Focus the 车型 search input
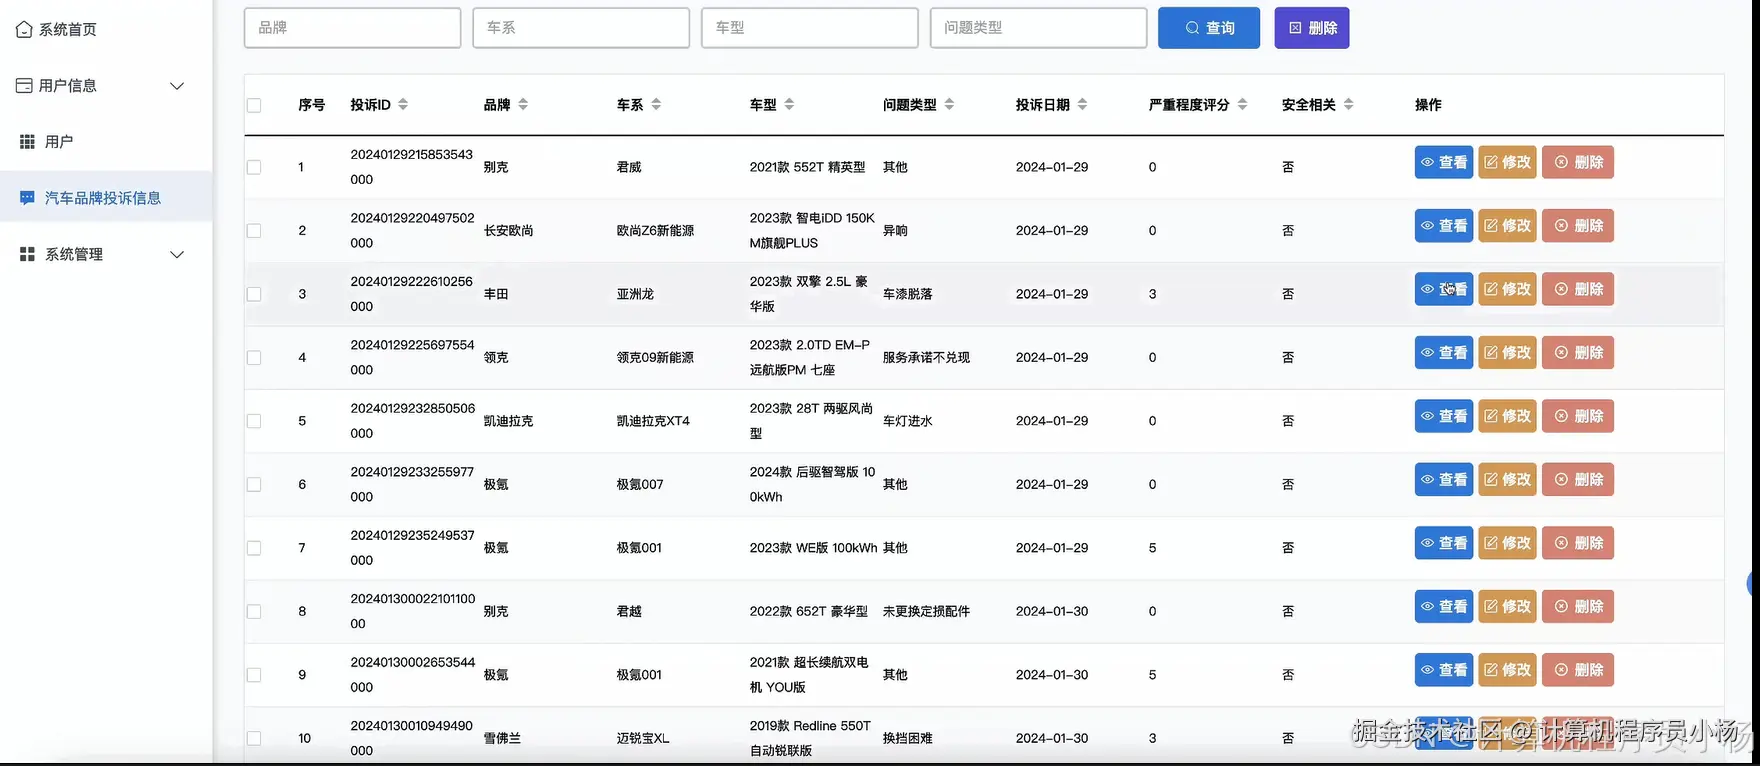The height and width of the screenshot is (766, 1760). [x=810, y=28]
